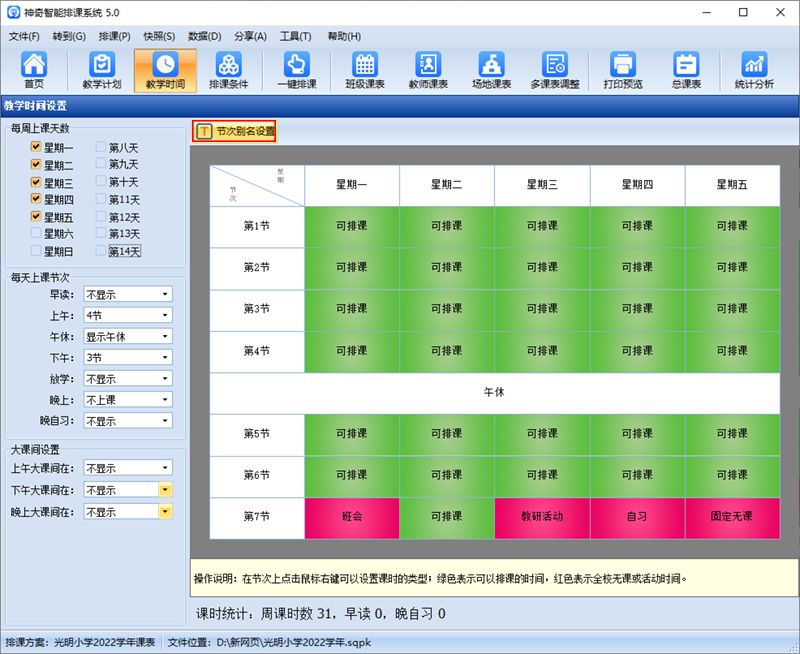Uncheck the 星期二 checkbox

click(x=36, y=164)
